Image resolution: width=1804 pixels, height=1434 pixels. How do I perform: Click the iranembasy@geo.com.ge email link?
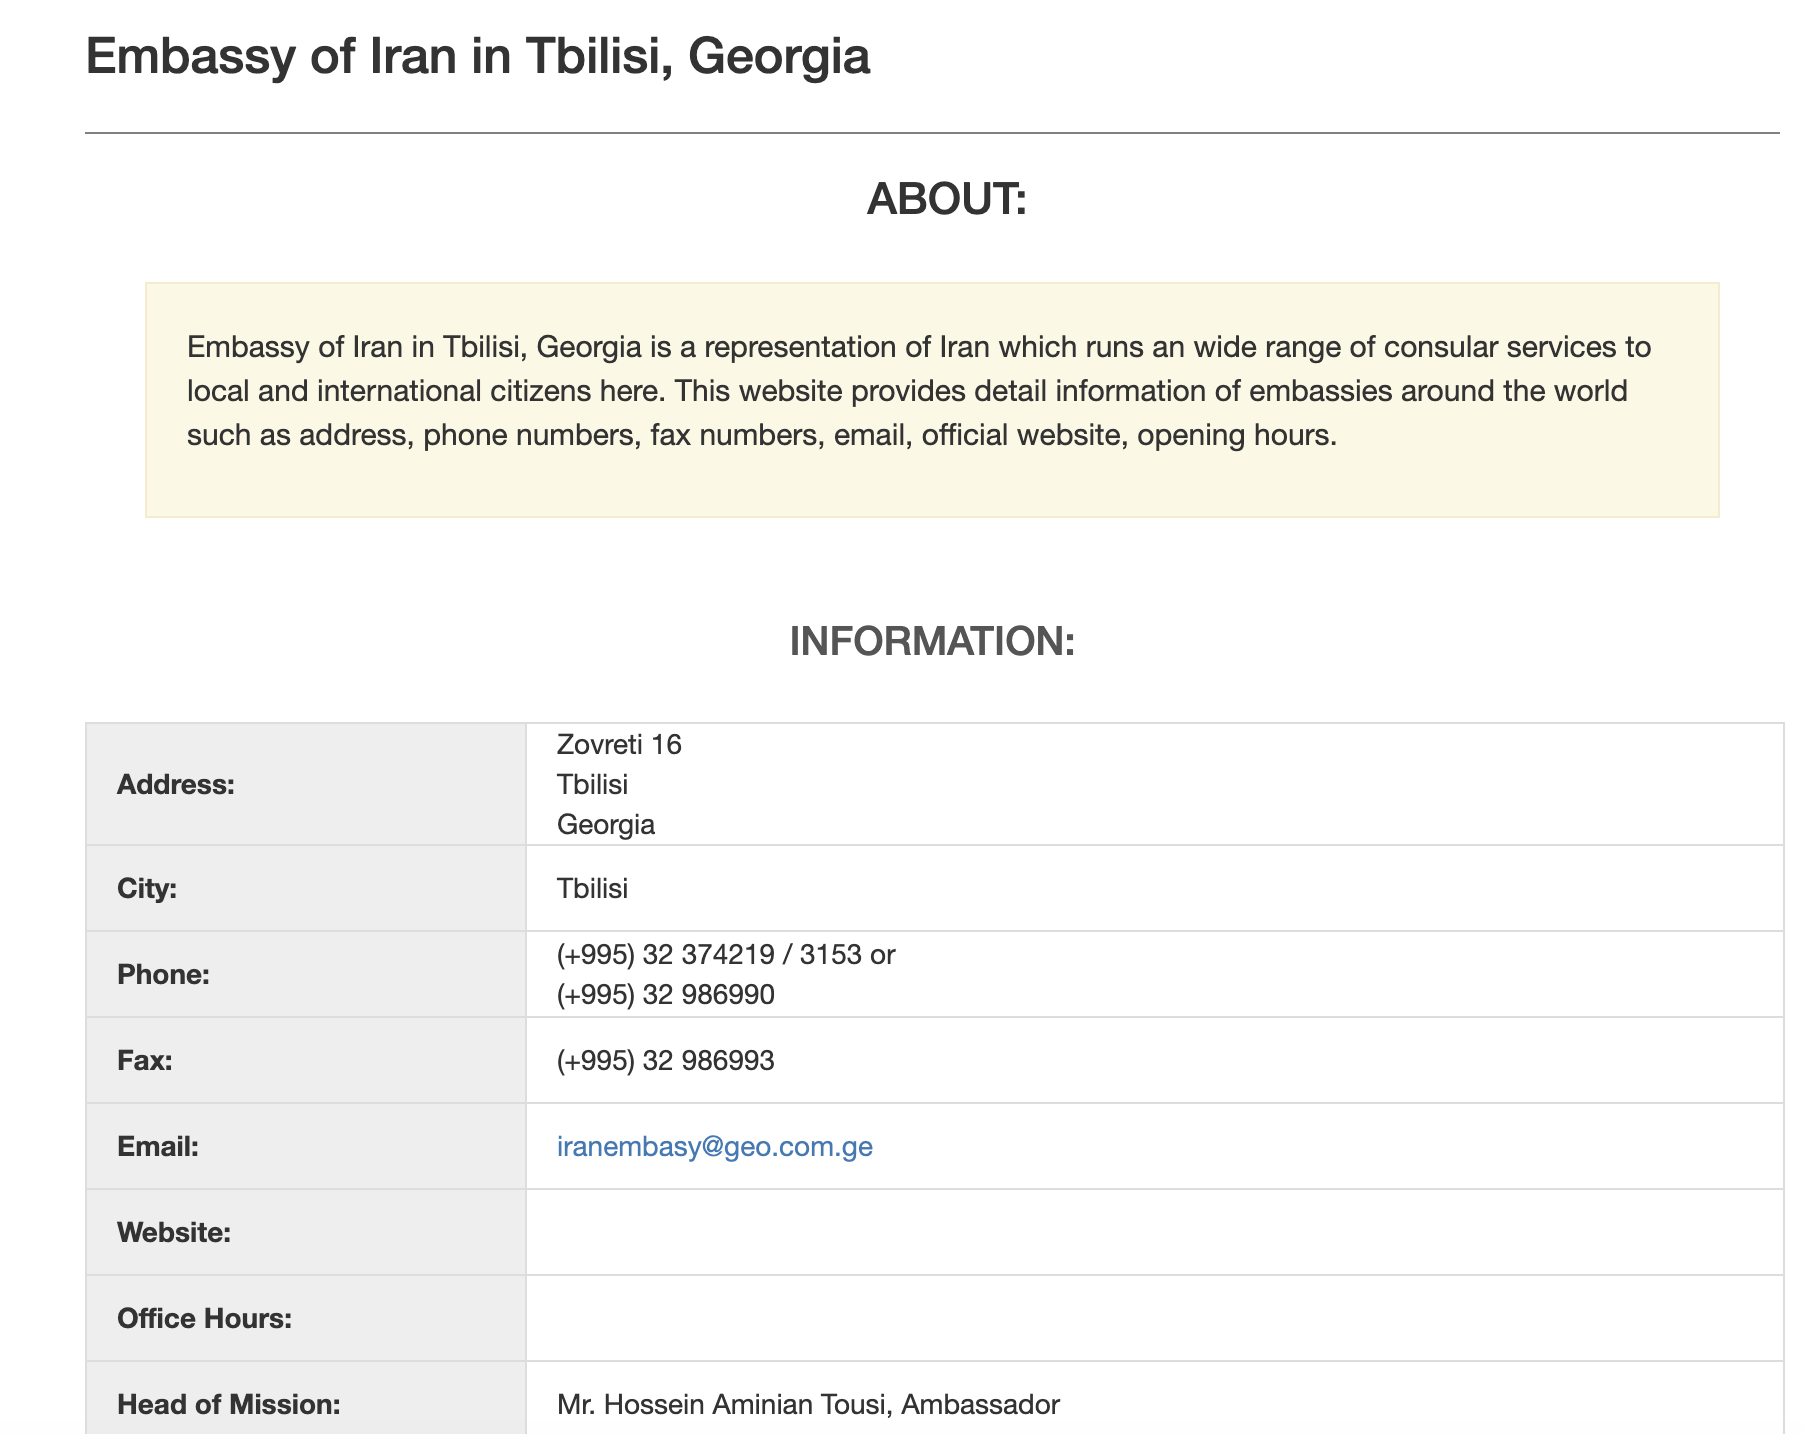coord(714,1146)
